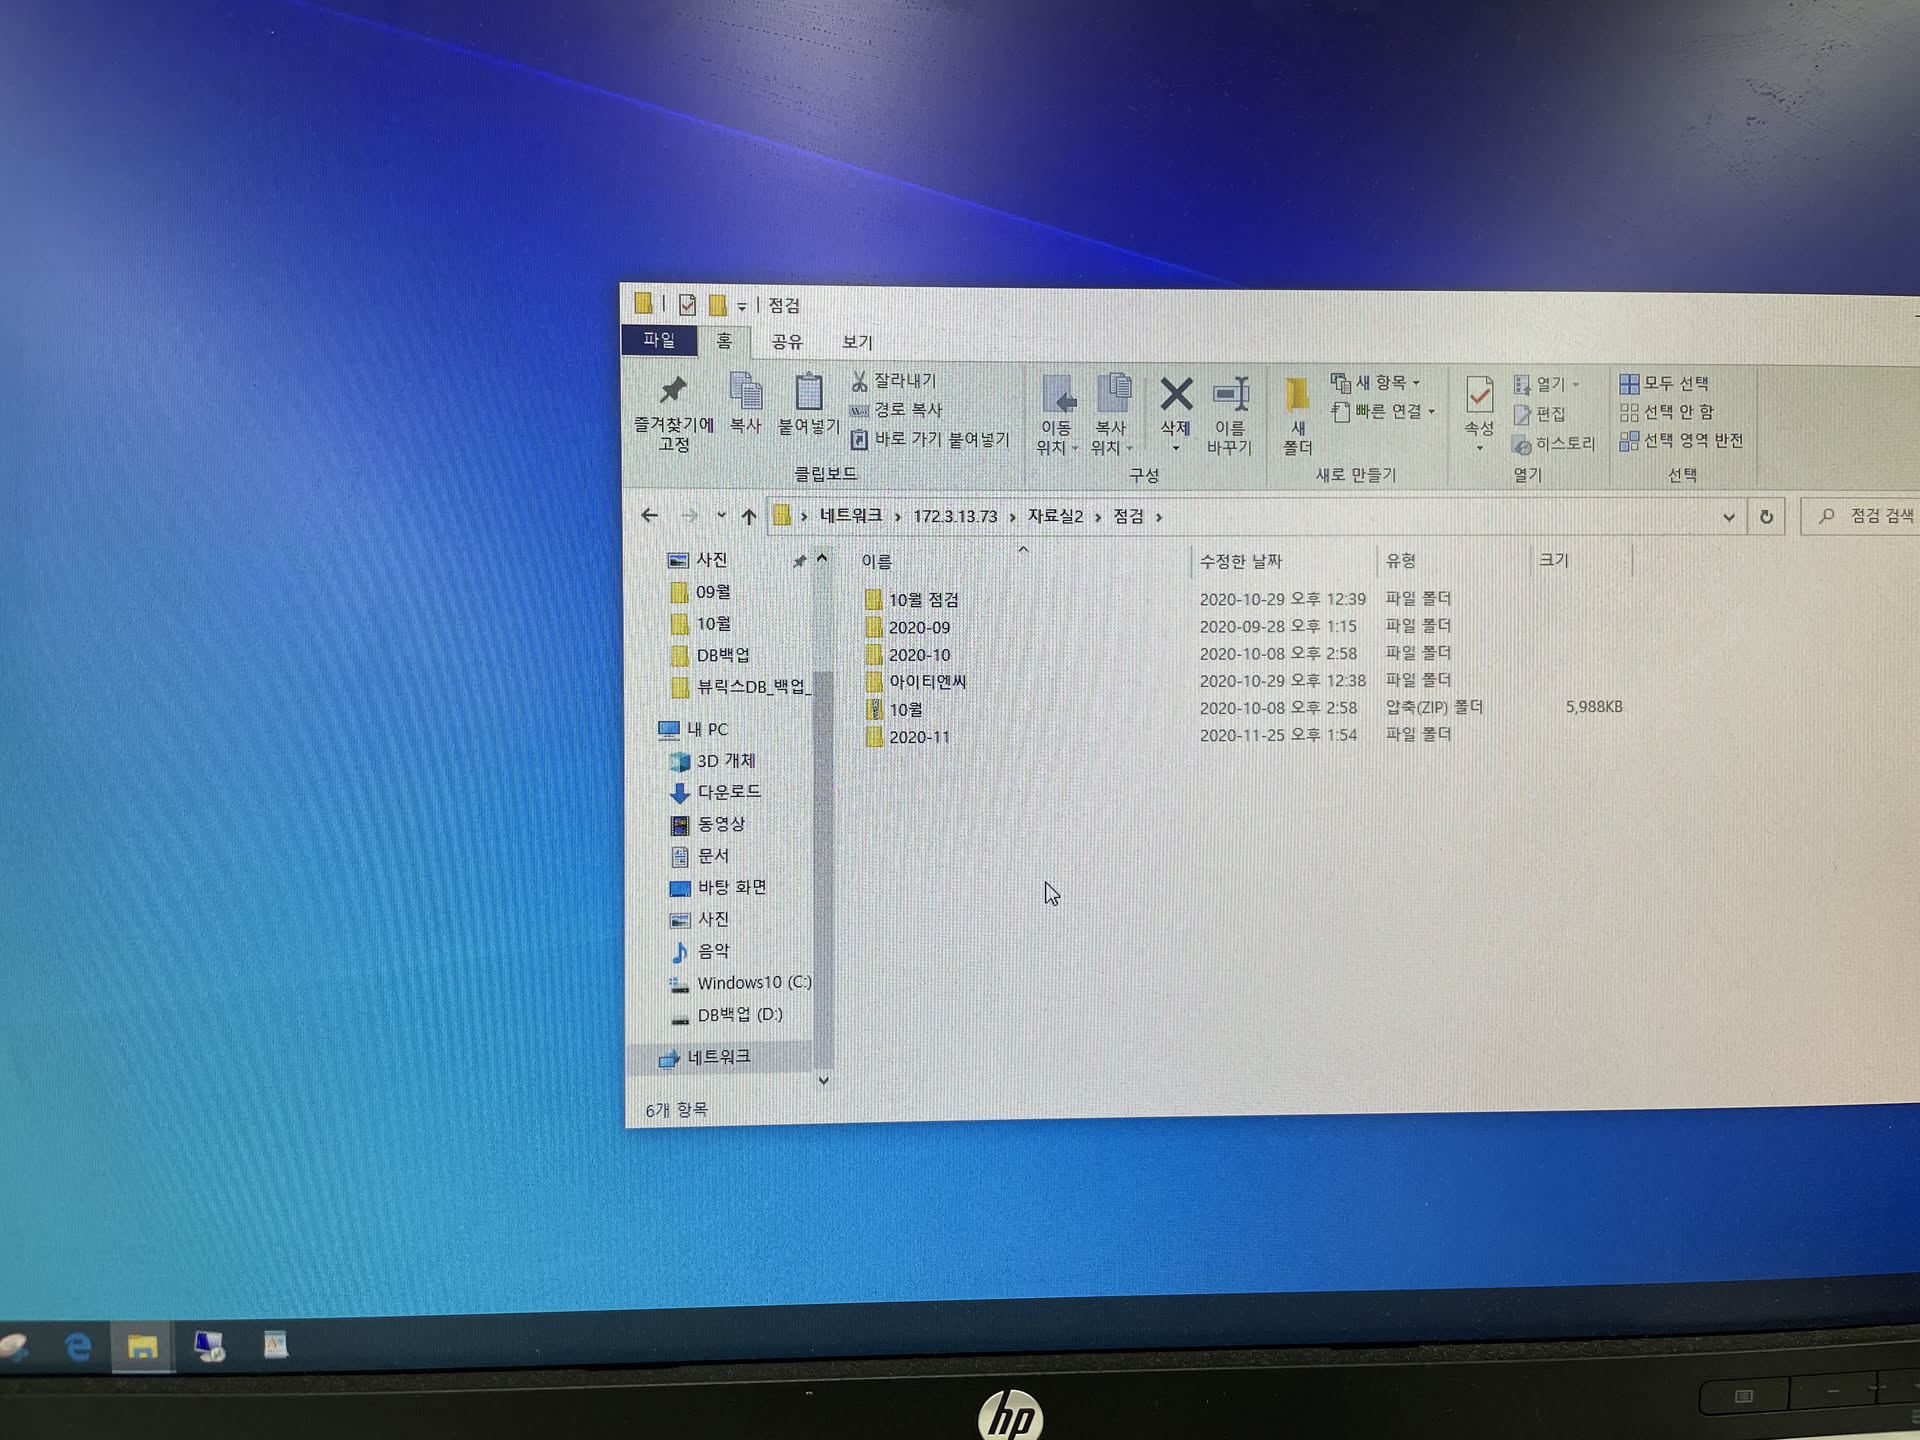1920x1440 pixels.
Task: Click Select None (선택 안 함)
Action: point(1666,412)
